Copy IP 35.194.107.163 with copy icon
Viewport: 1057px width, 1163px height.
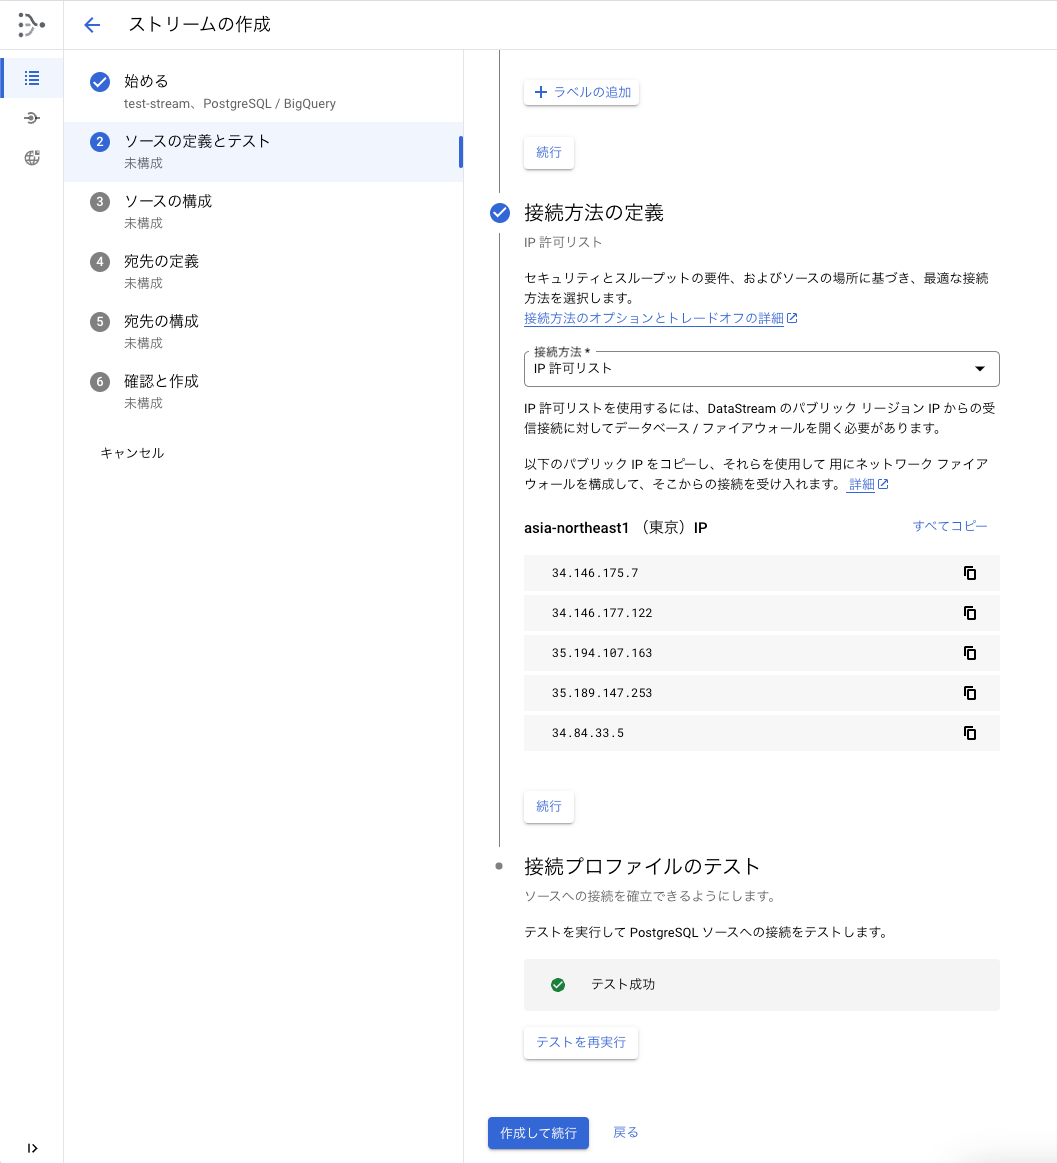(969, 653)
